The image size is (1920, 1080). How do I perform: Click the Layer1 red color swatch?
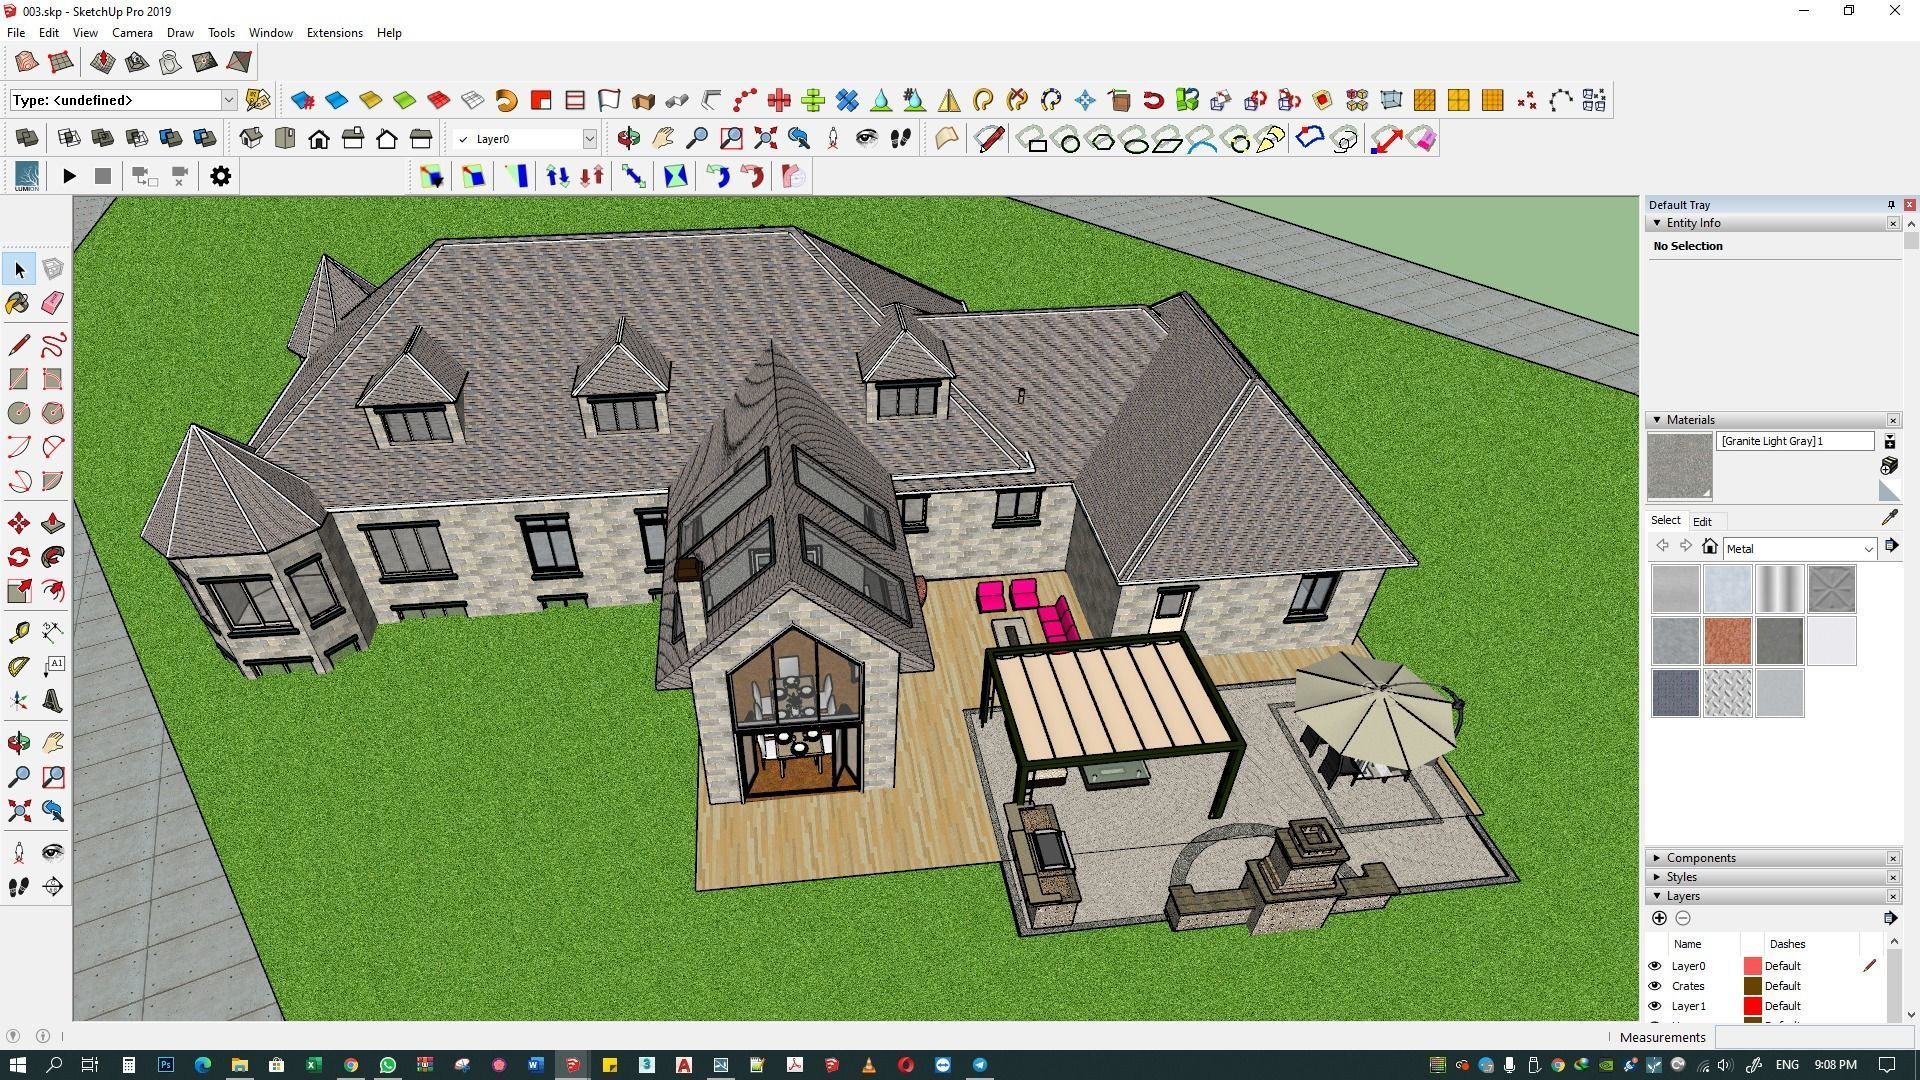coord(1752,1006)
